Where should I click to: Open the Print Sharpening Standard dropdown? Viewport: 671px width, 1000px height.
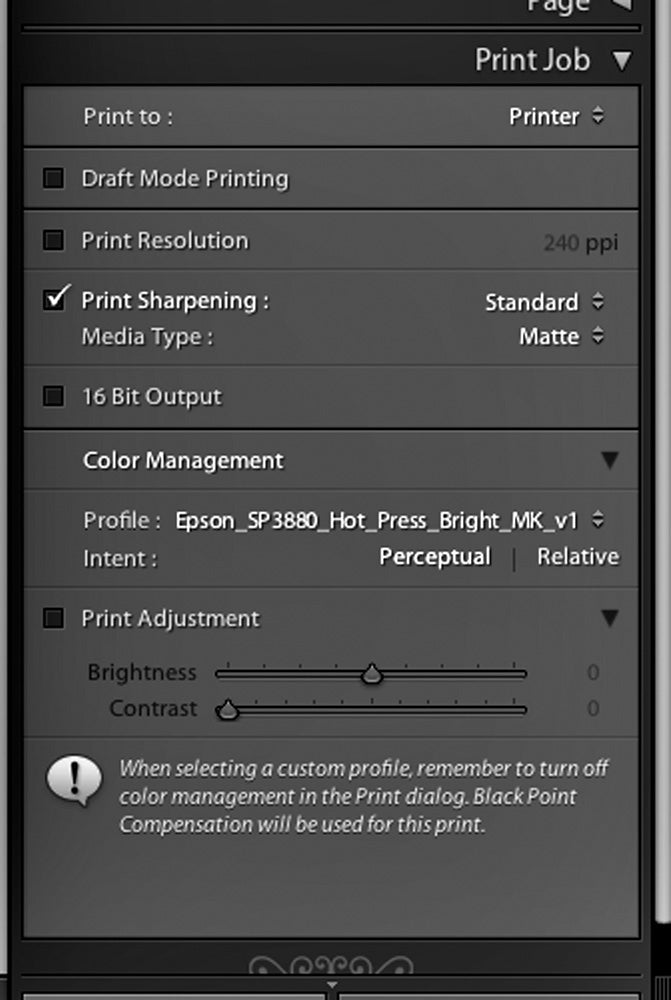(x=544, y=302)
